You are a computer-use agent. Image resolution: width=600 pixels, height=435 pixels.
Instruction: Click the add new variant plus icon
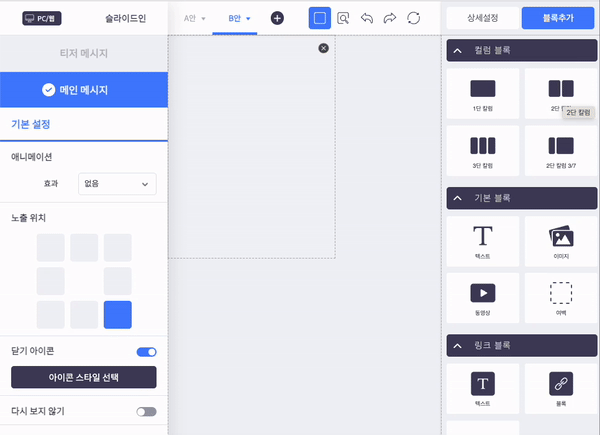(277, 18)
